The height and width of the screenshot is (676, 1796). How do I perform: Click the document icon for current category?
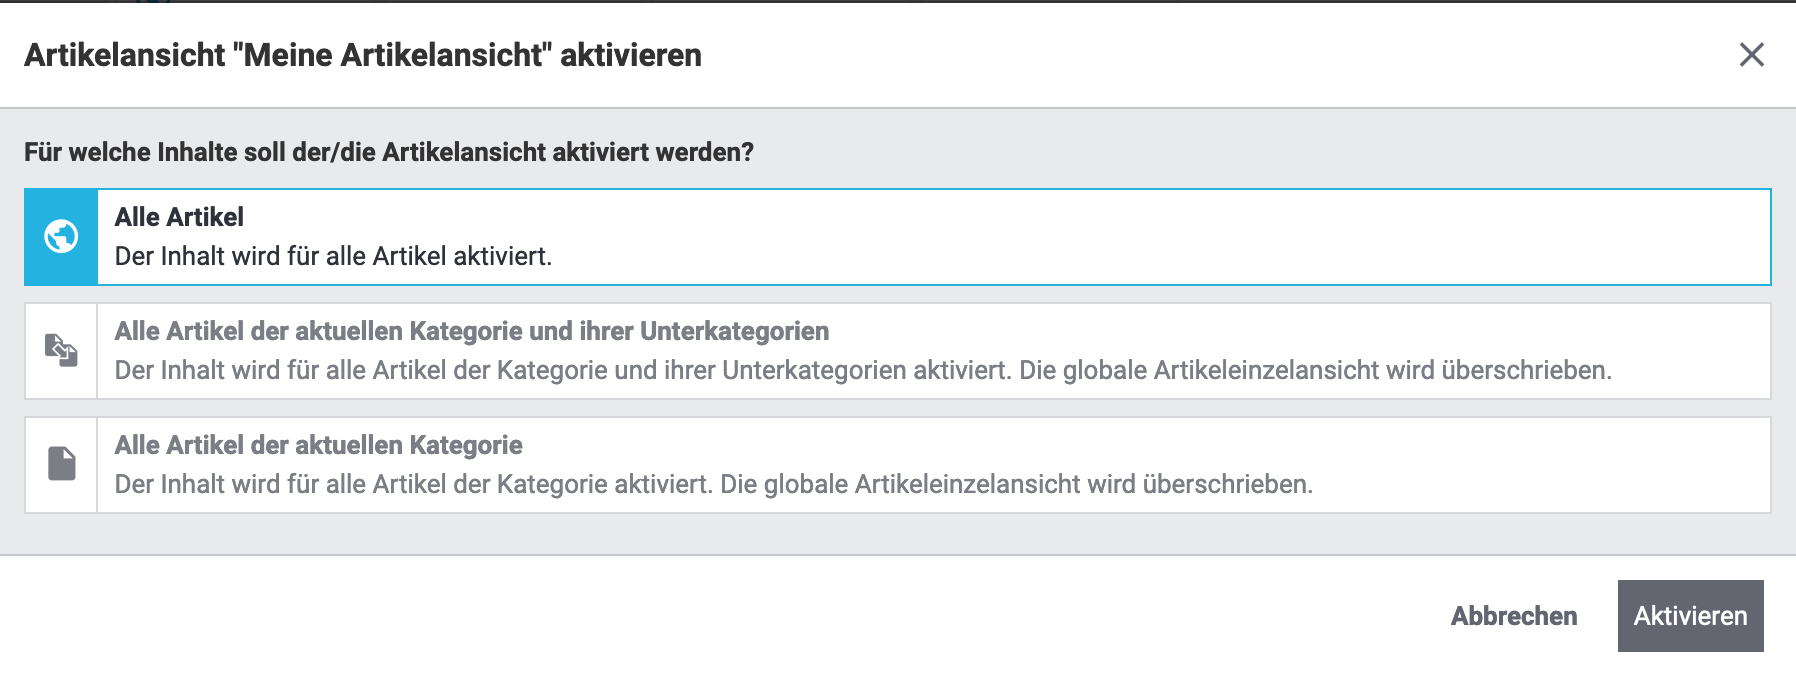61,464
